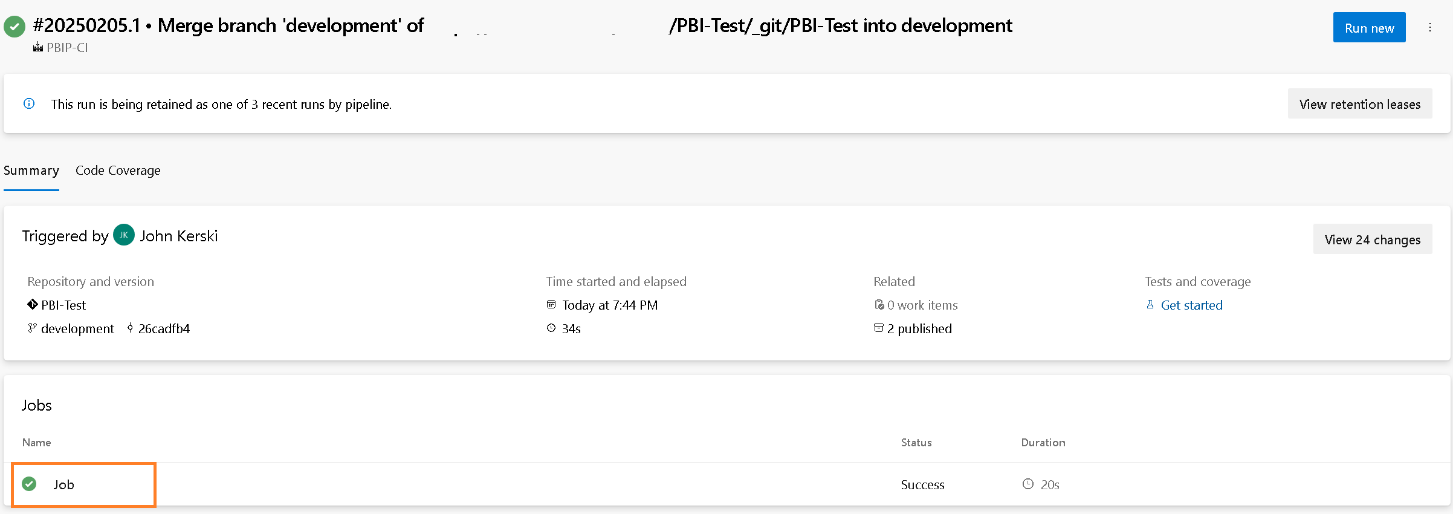Click the PBI-Test repository icon
1453x514 pixels.
pyautogui.click(x=33, y=305)
